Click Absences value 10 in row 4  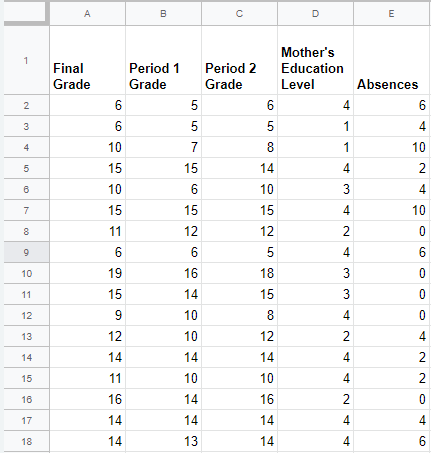[x=391, y=147]
